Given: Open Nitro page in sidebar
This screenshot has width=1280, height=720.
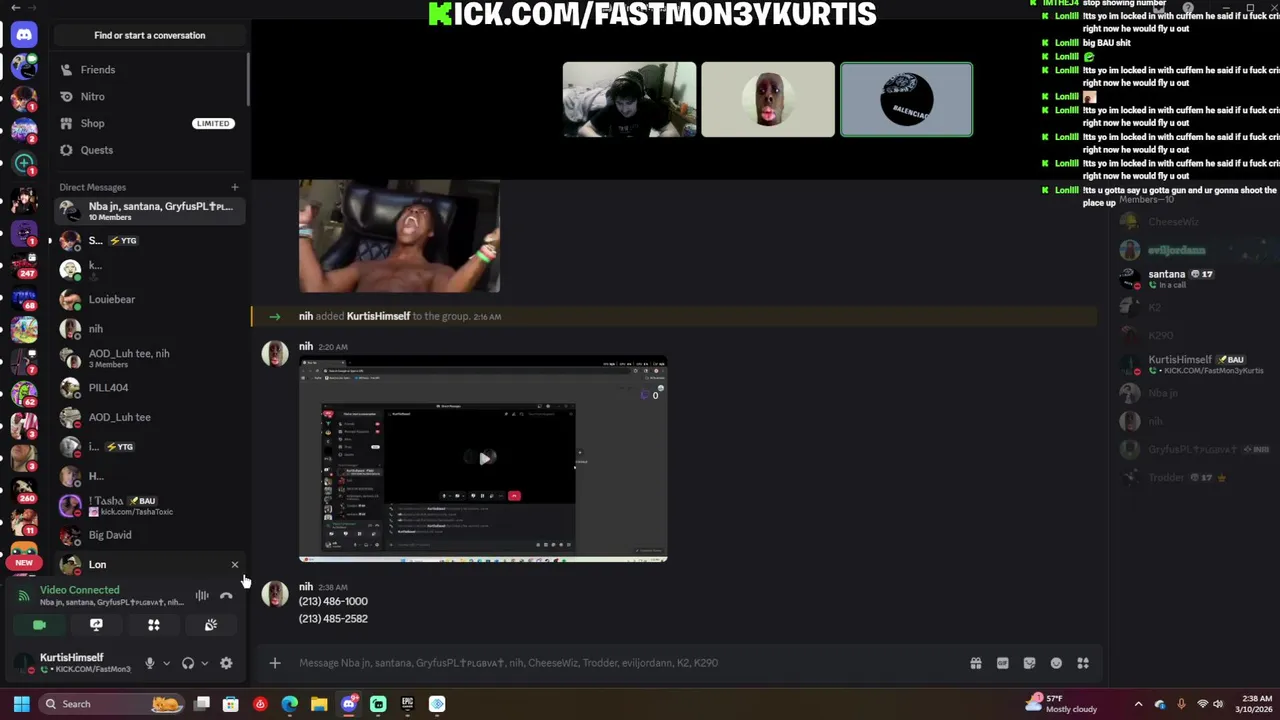Looking at the screenshot, I should point(92,97).
